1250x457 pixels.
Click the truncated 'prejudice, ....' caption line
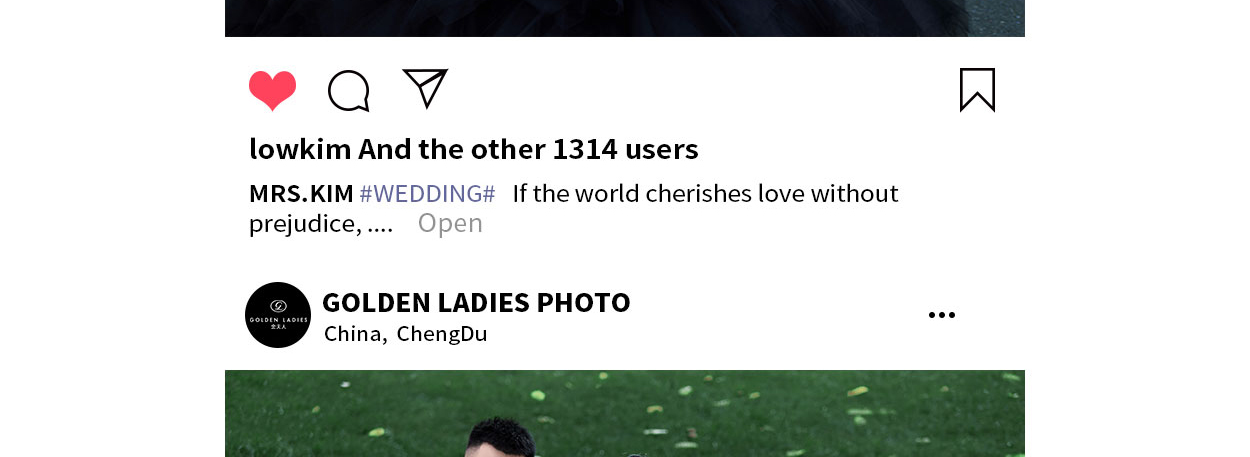[321, 224]
